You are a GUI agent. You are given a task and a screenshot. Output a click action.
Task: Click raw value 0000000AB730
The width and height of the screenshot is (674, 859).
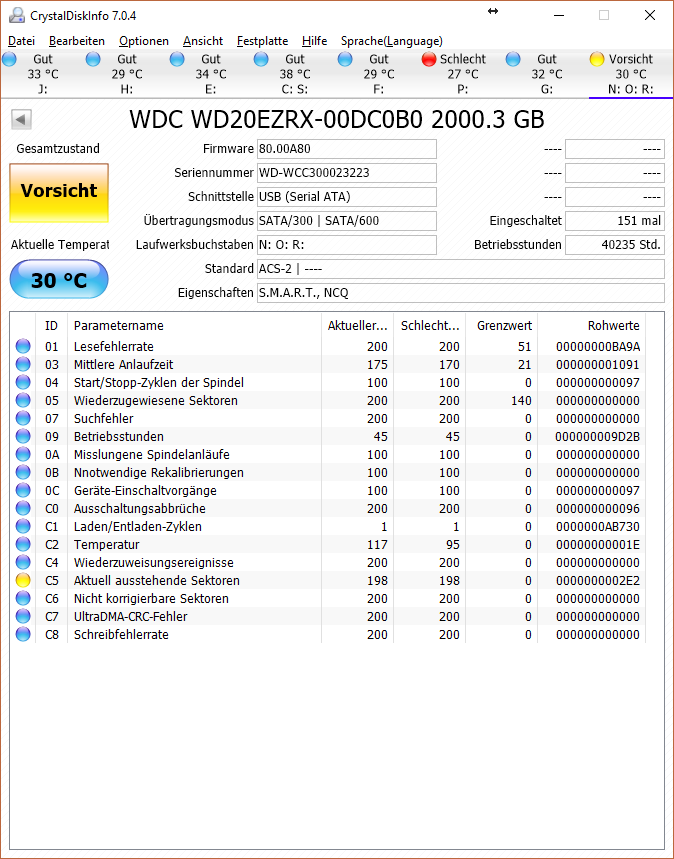(x=598, y=526)
